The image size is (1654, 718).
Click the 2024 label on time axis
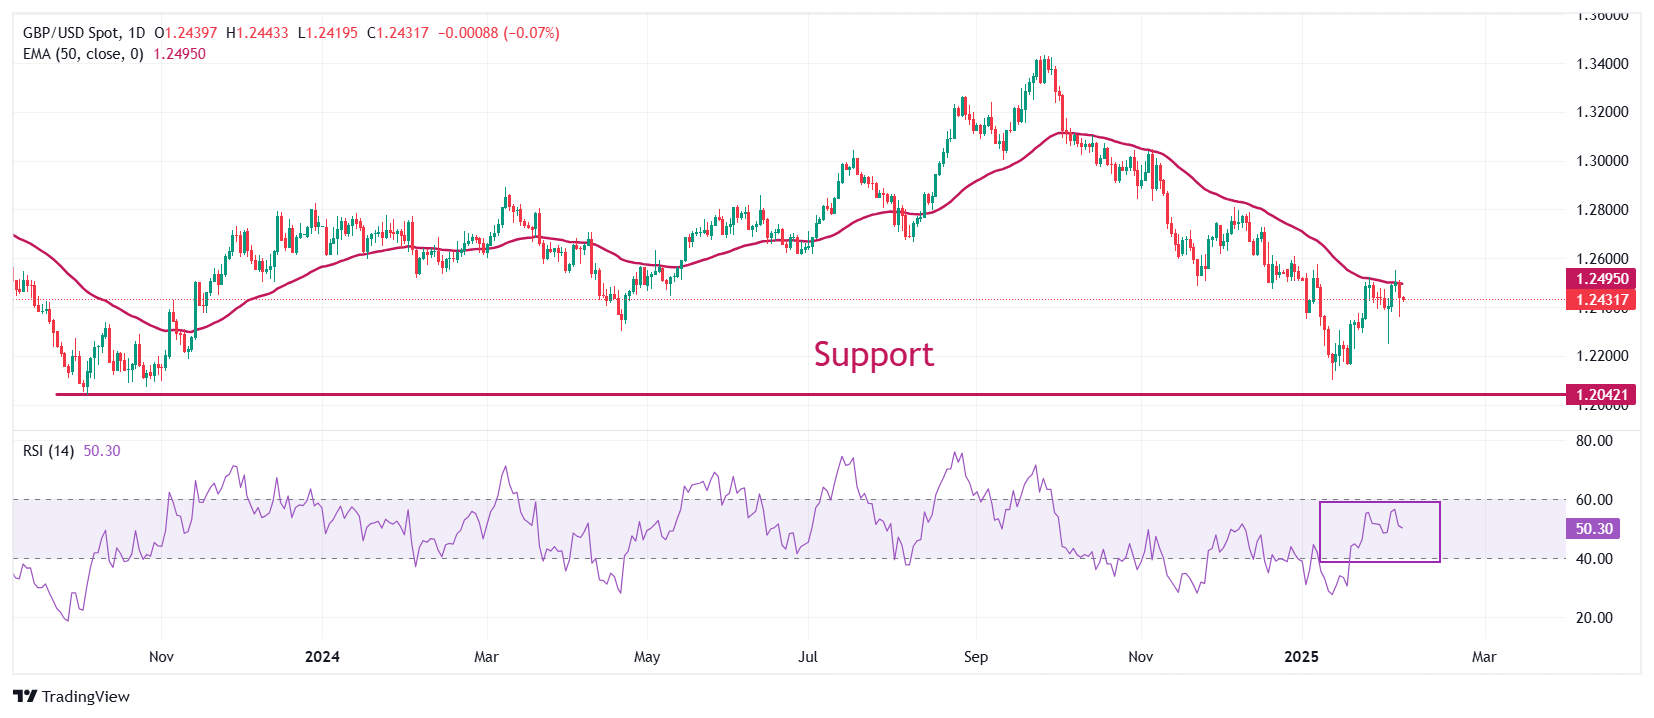322,657
